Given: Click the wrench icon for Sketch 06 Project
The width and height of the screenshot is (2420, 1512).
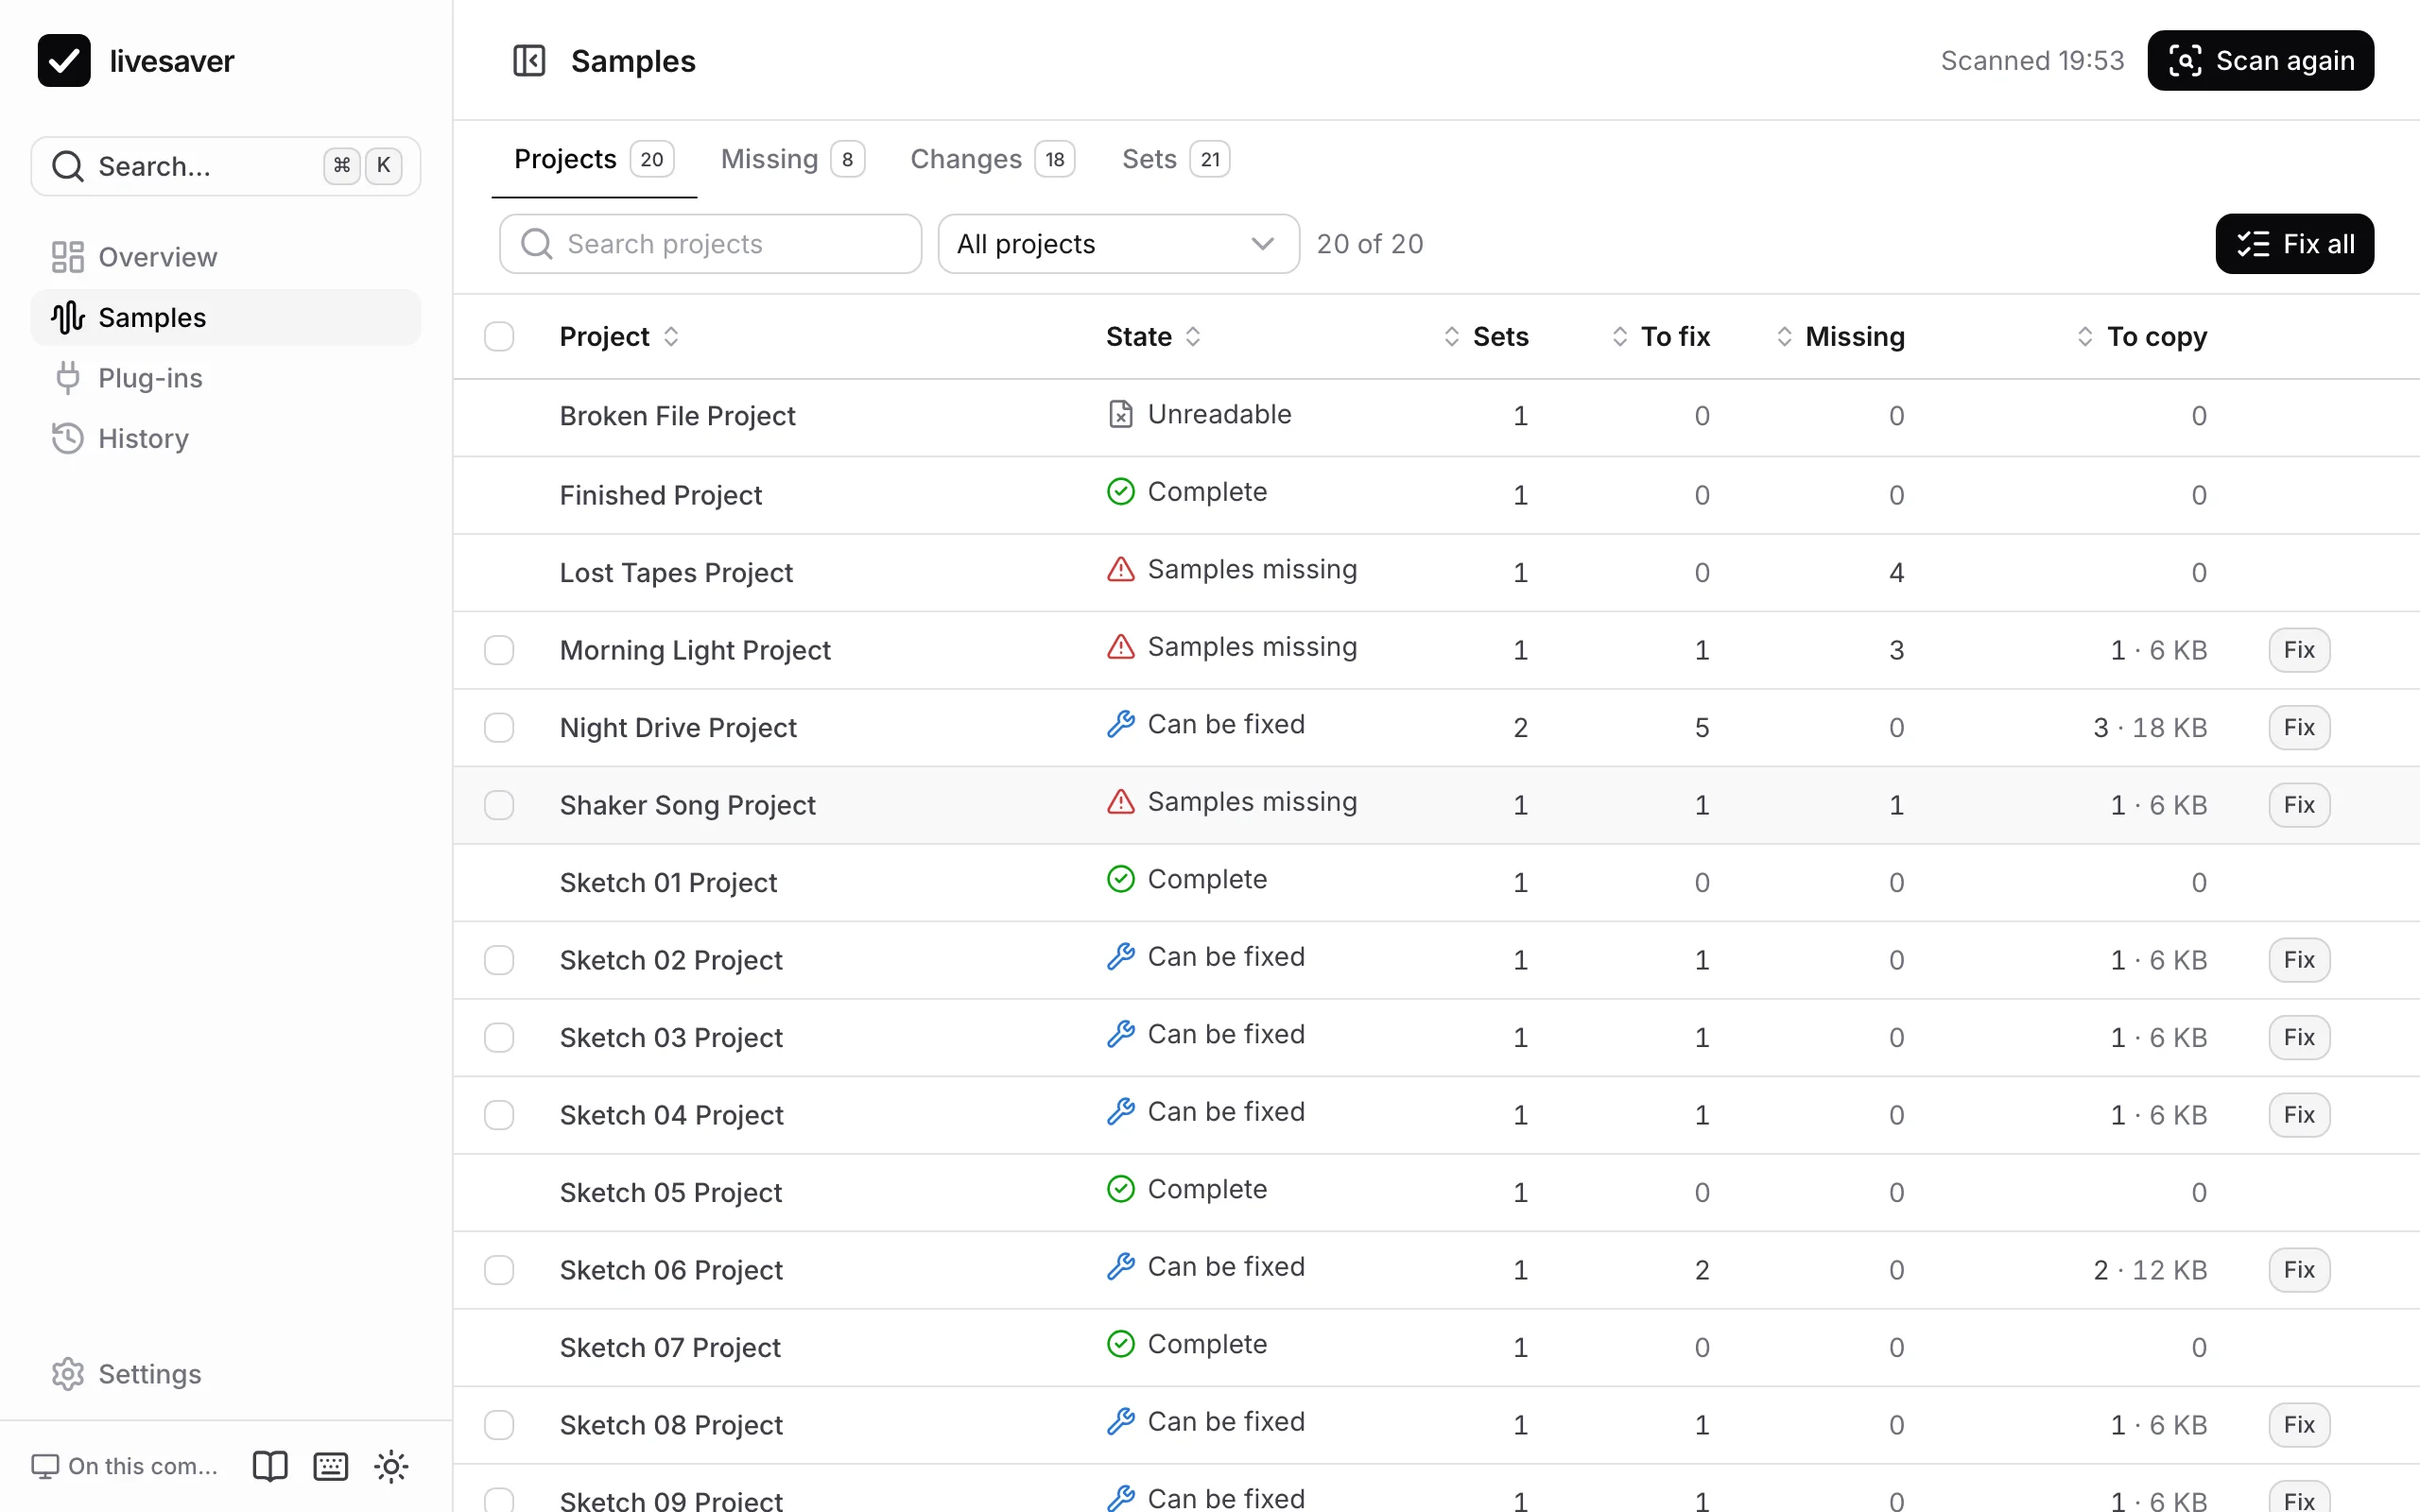Looking at the screenshot, I should click(1121, 1266).
